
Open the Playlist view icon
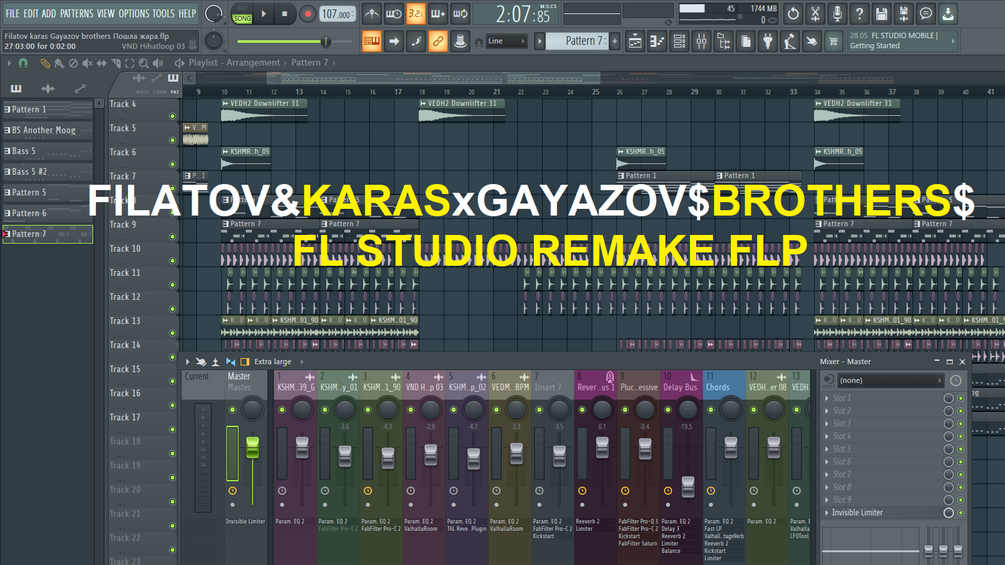pyautogui.click(x=635, y=42)
